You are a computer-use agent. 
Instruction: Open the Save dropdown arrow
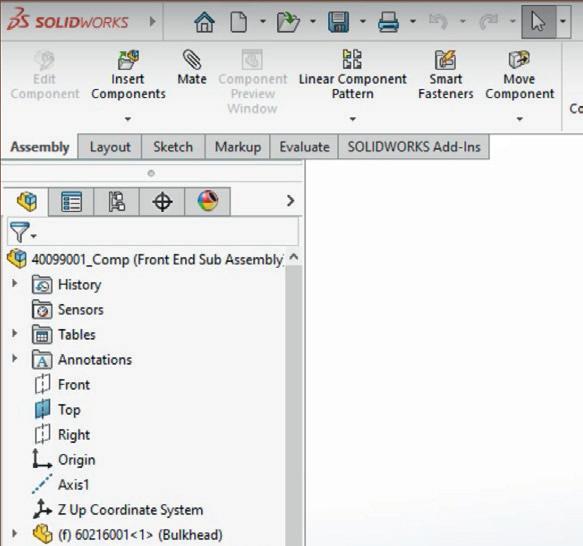point(363,21)
